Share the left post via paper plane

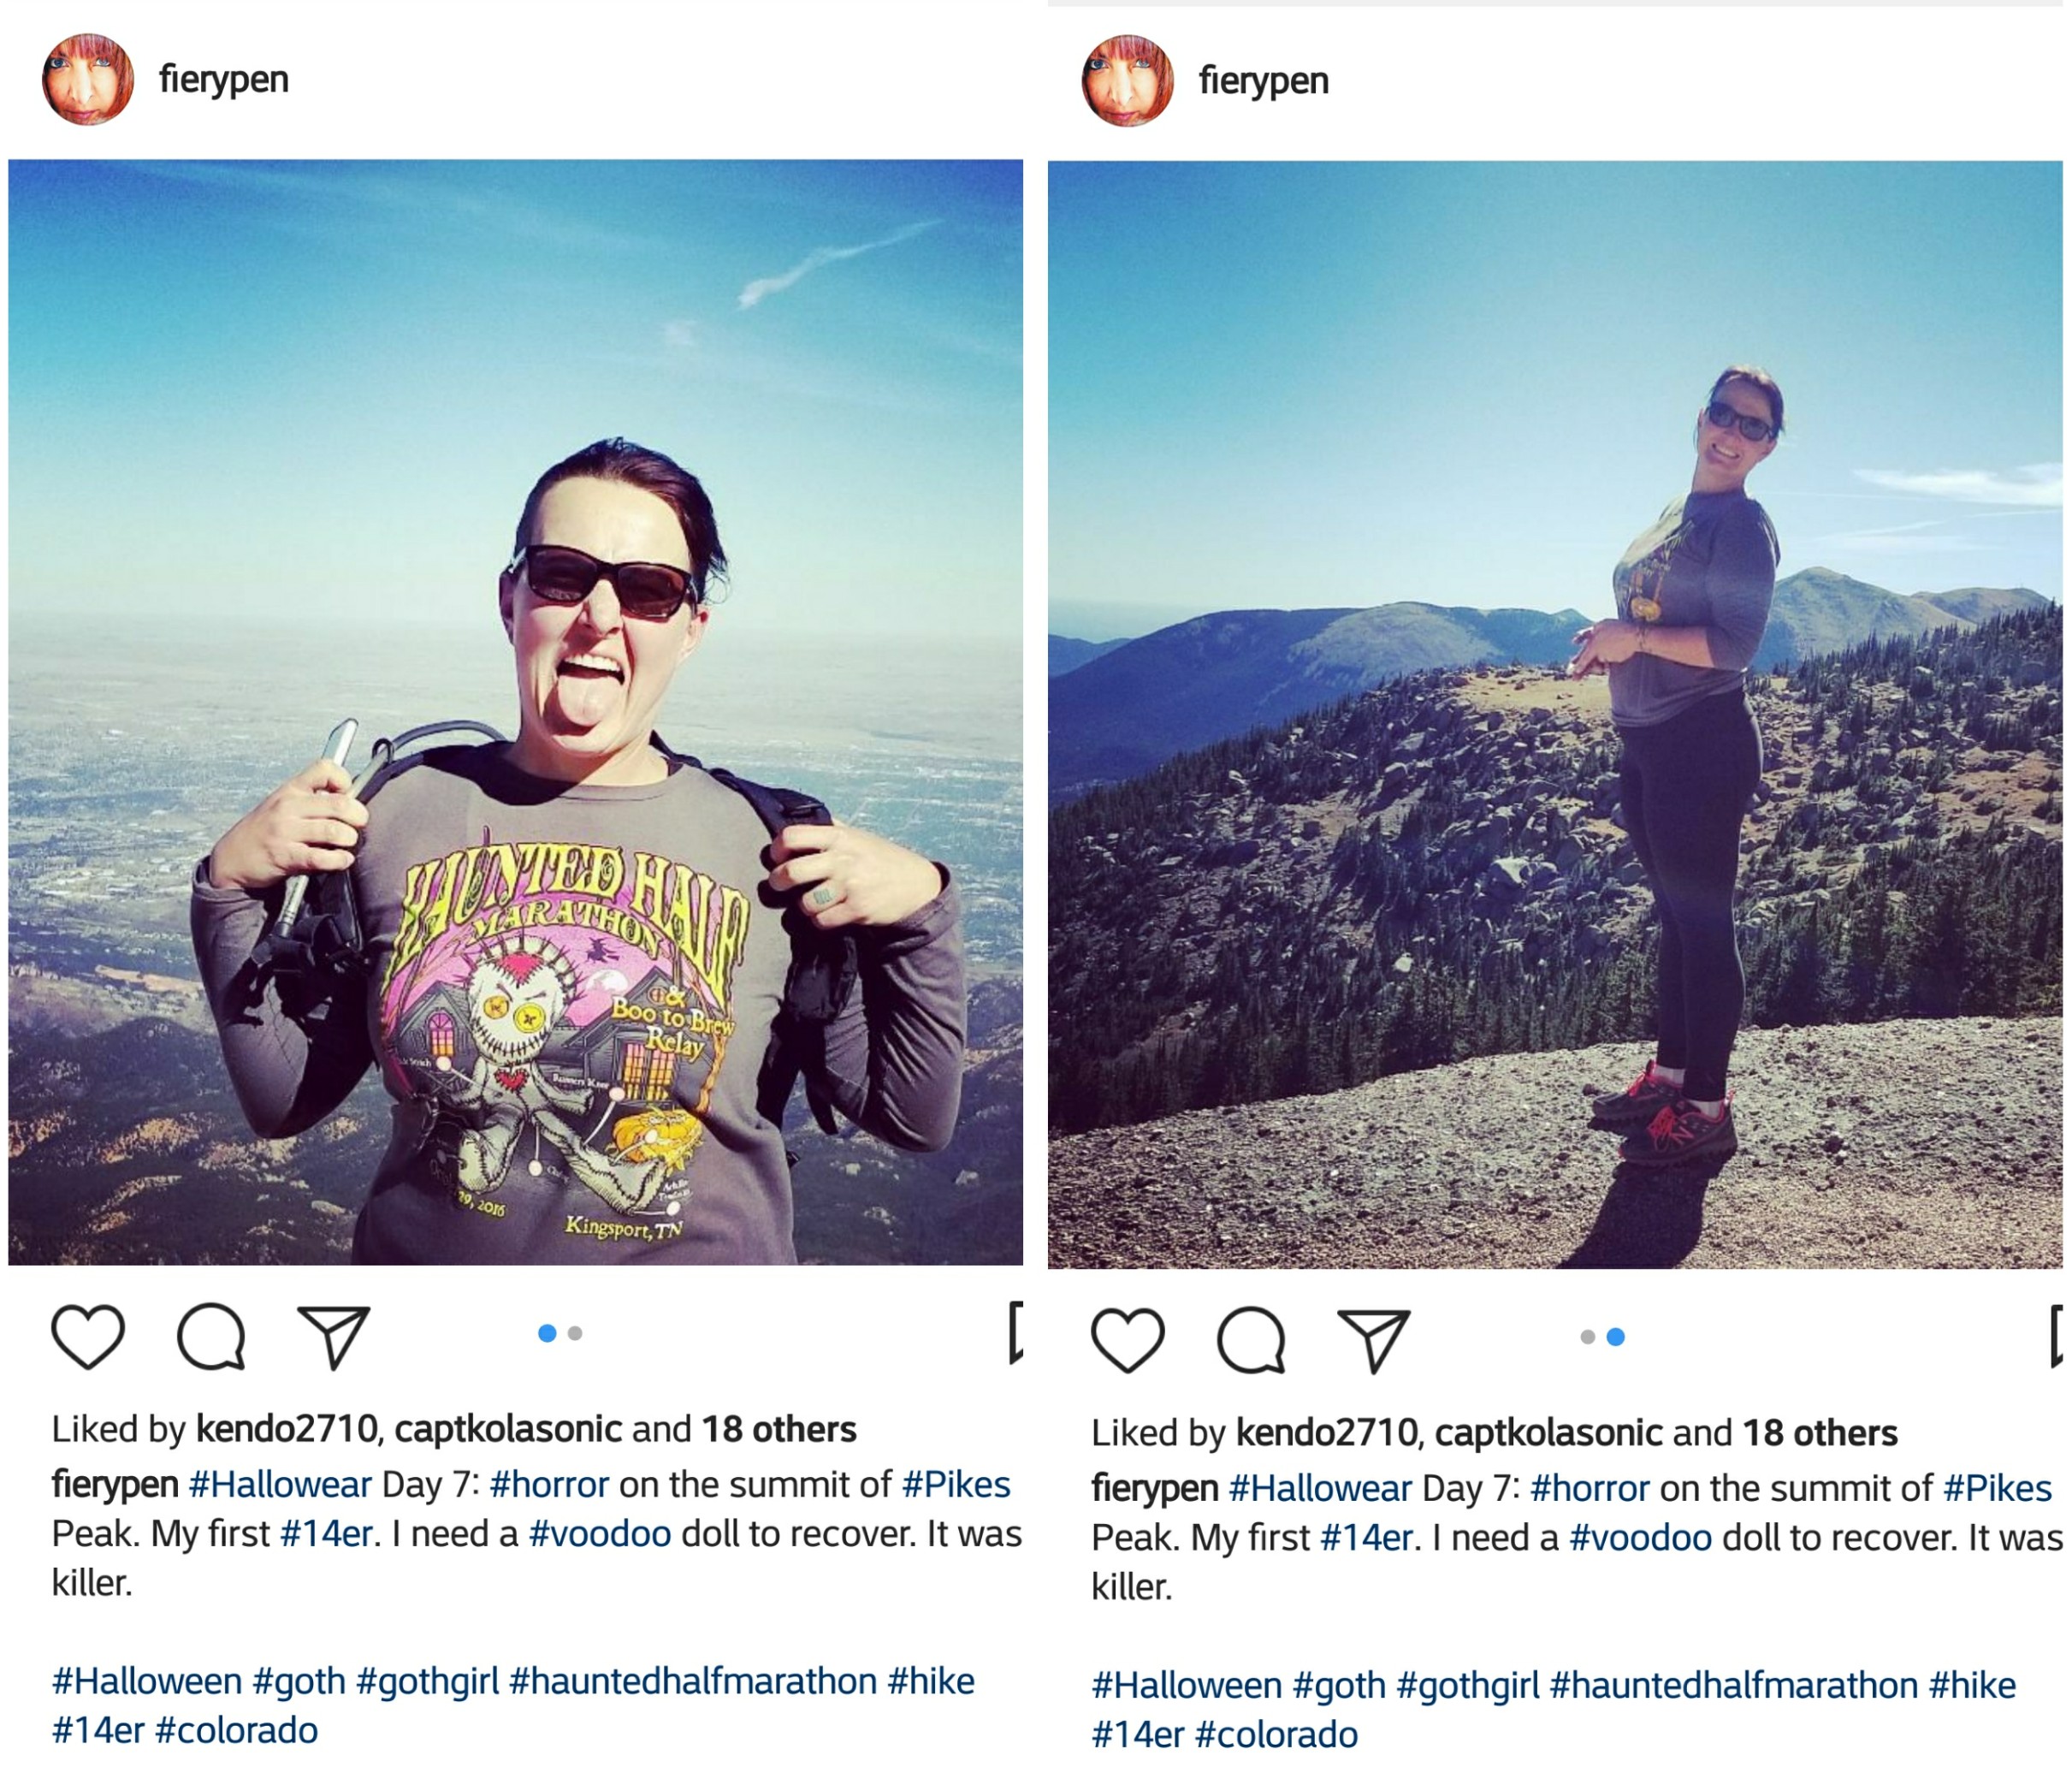(x=334, y=1336)
